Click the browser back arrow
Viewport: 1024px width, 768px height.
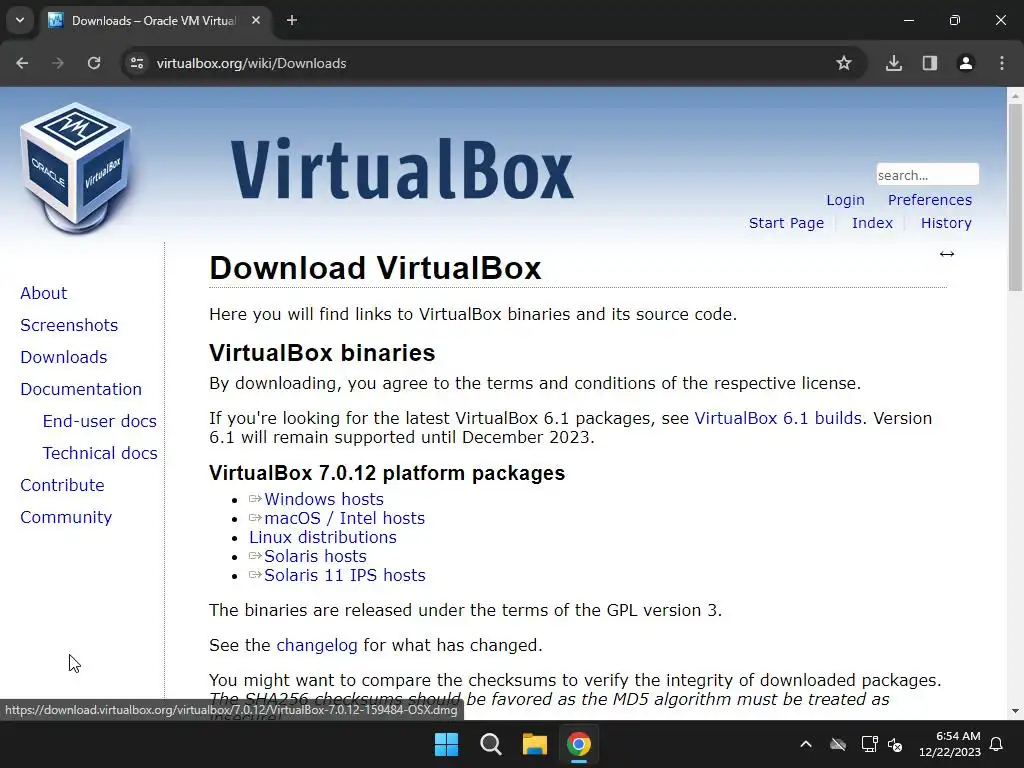[22, 63]
